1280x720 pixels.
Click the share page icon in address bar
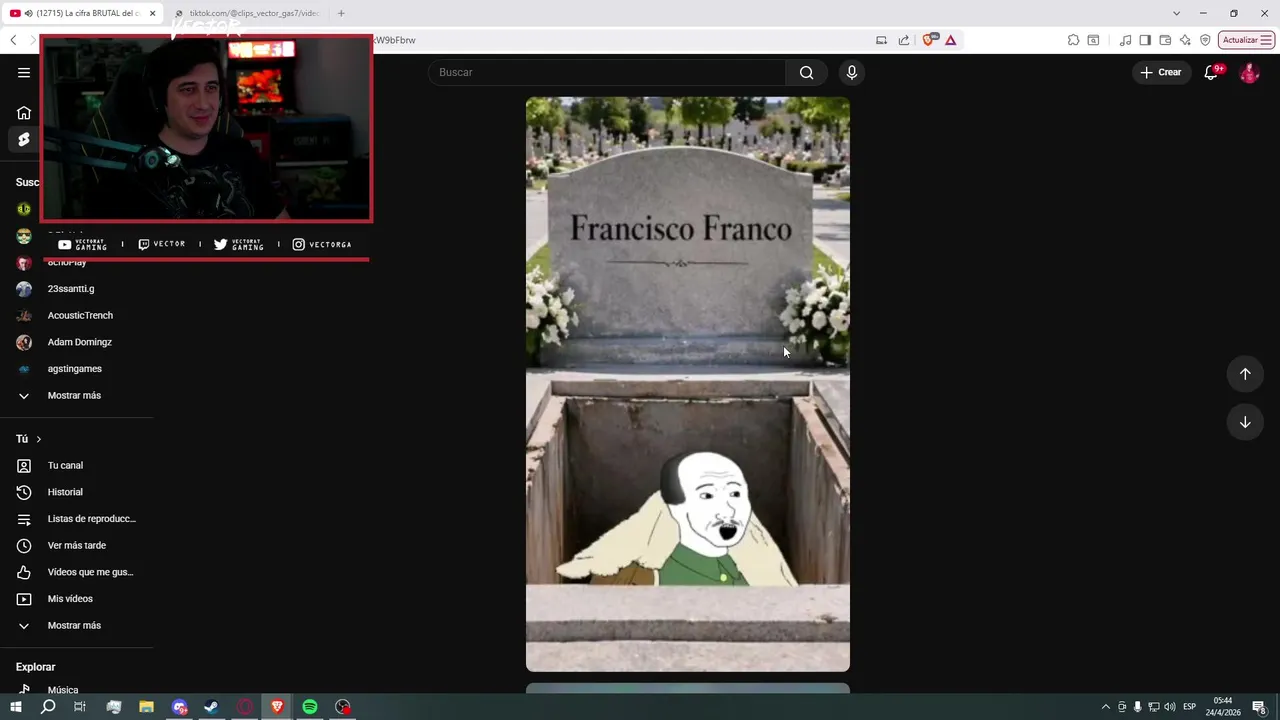(x=904, y=40)
